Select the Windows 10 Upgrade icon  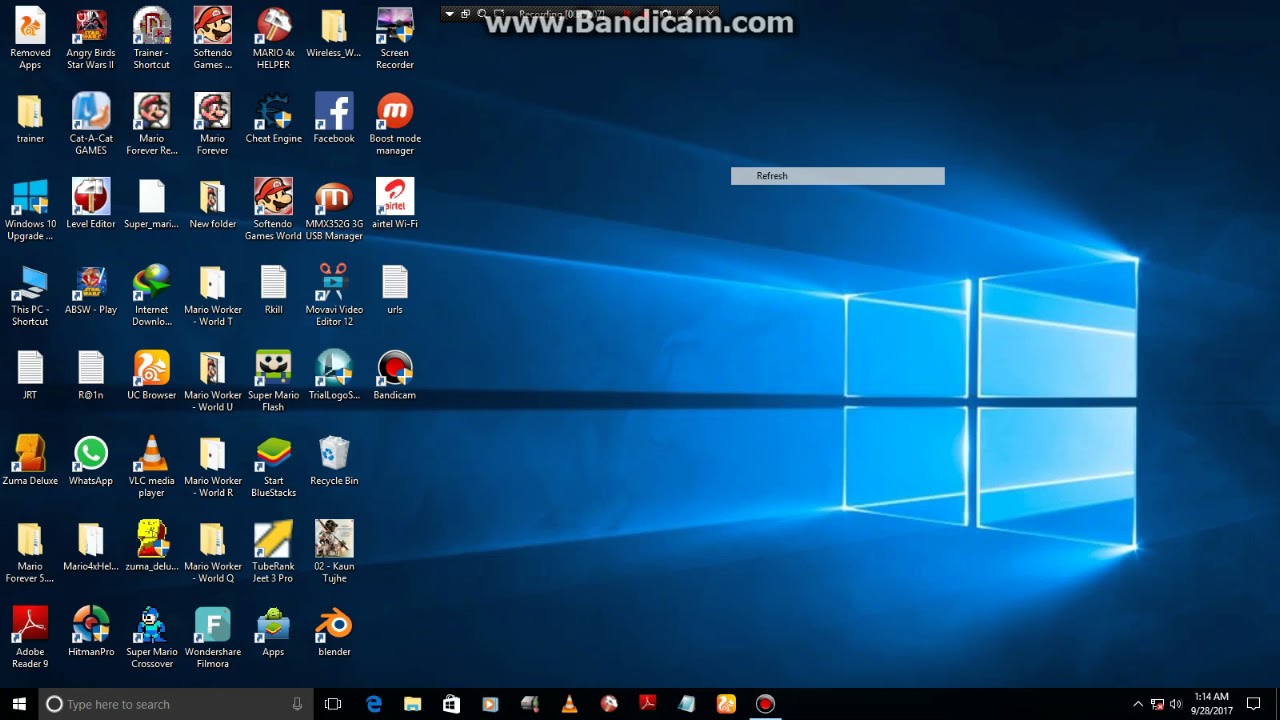[30, 211]
